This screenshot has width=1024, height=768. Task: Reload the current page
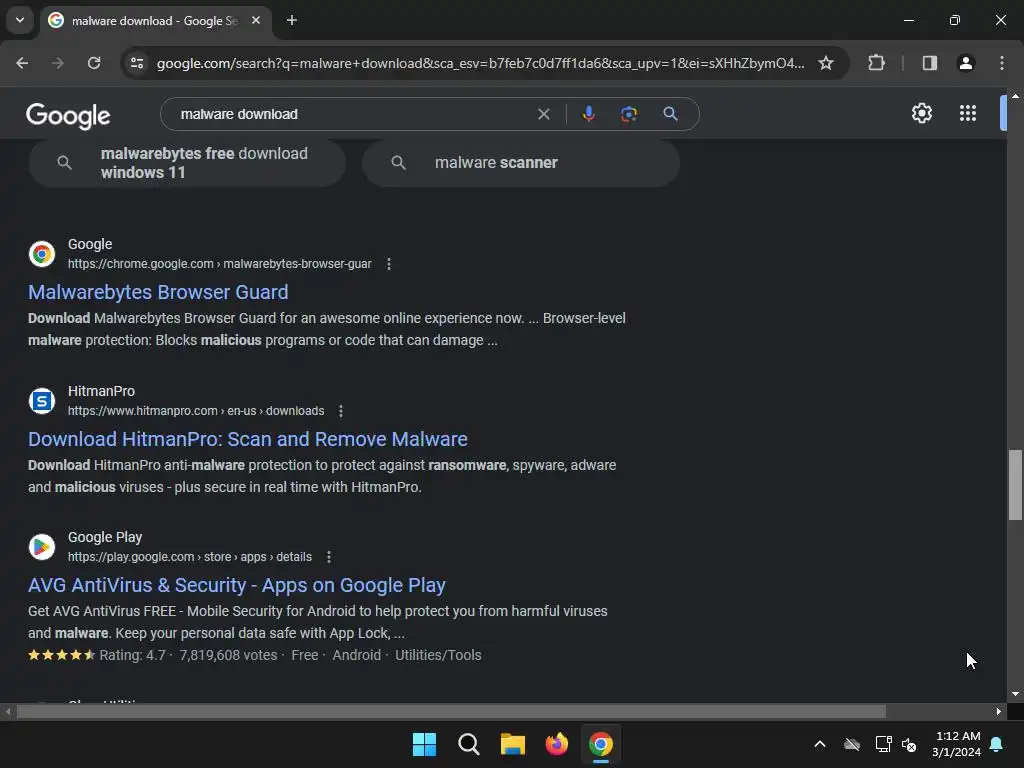tap(94, 63)
